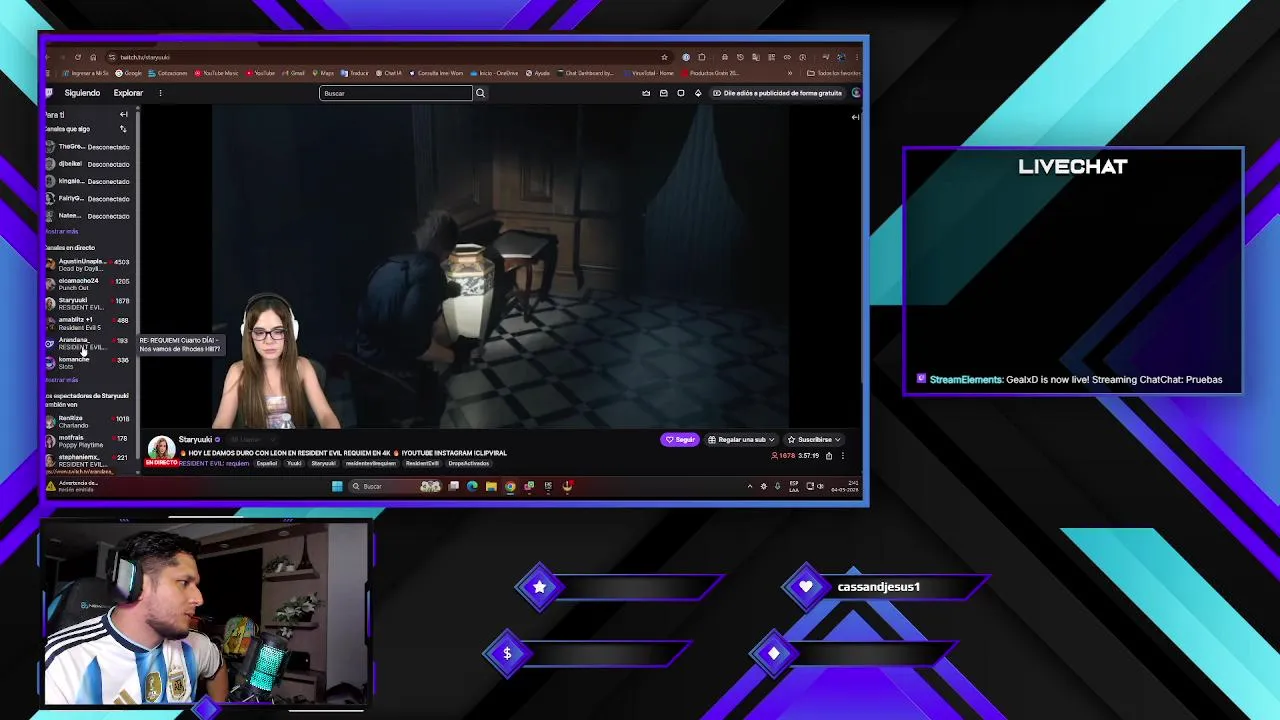Bookmark the page with the star icon
This screenshot has width=1280, height=720.
664,57
